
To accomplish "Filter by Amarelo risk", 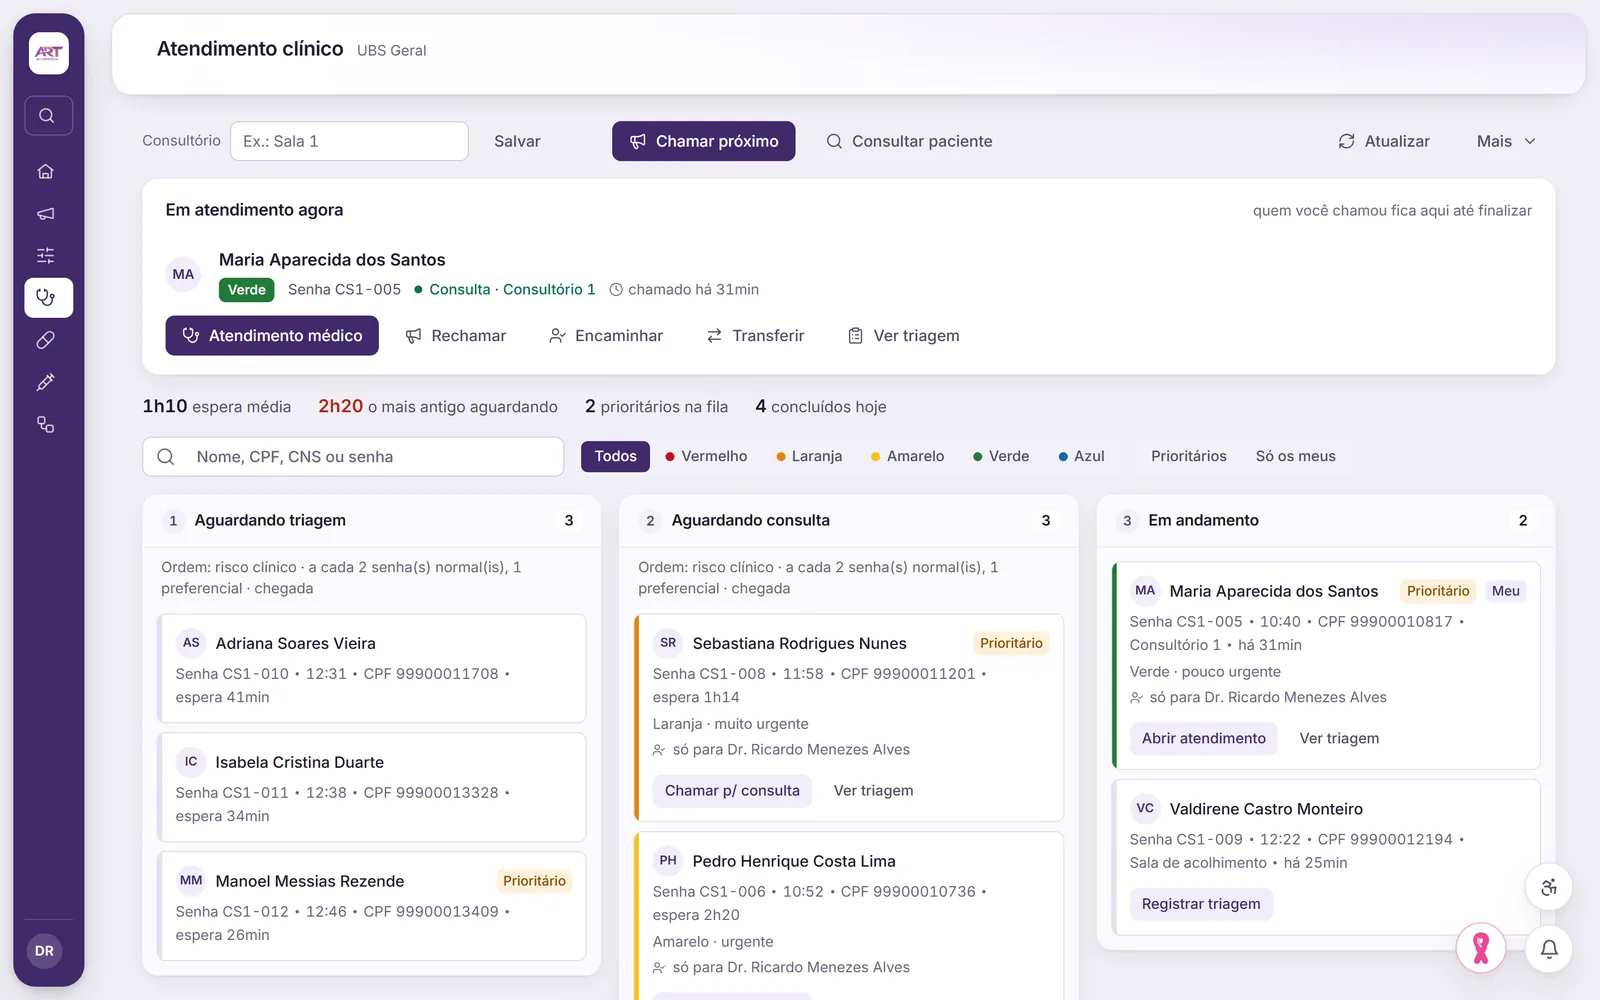I will tap(907, 456).
